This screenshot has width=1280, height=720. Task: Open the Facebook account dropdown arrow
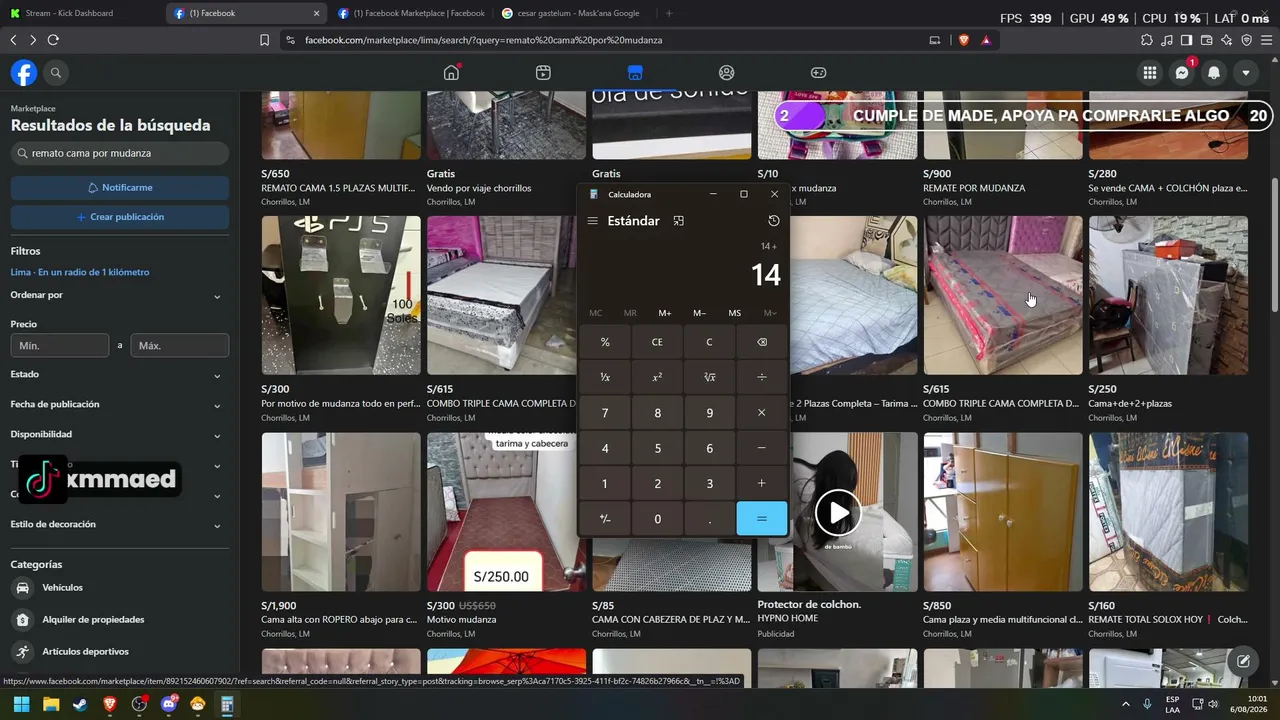pyautogui.click(x=1246, y=73)
